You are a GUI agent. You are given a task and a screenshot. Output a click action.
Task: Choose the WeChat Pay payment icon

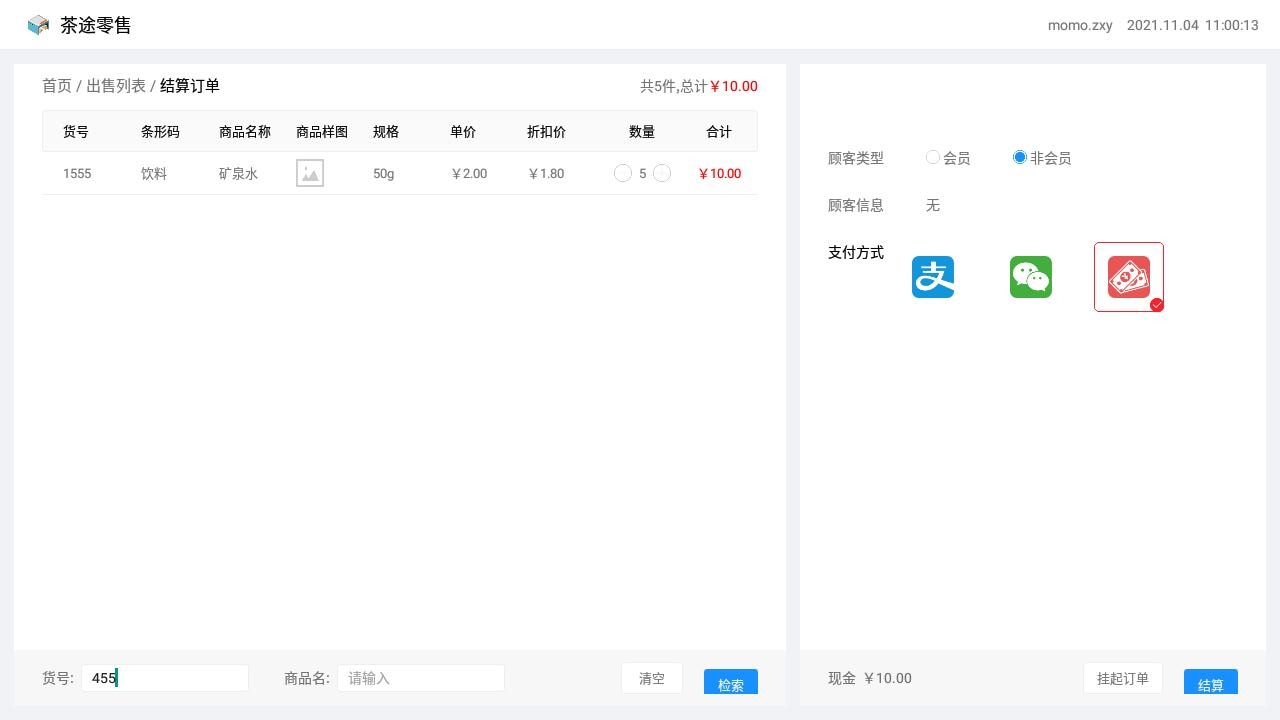click(x=1030, y=277)
